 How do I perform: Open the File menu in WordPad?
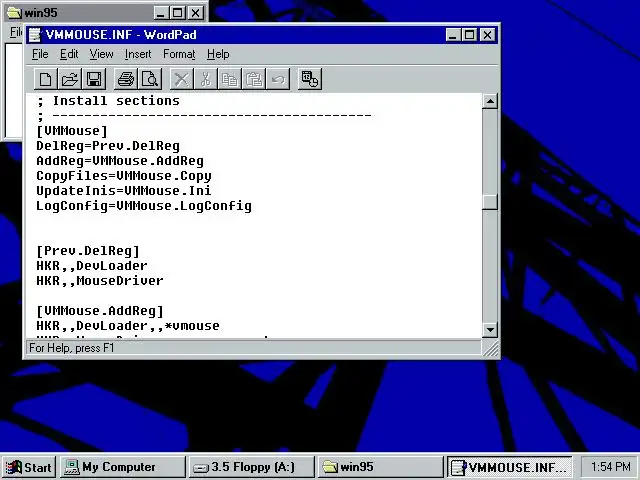point(40,54)
